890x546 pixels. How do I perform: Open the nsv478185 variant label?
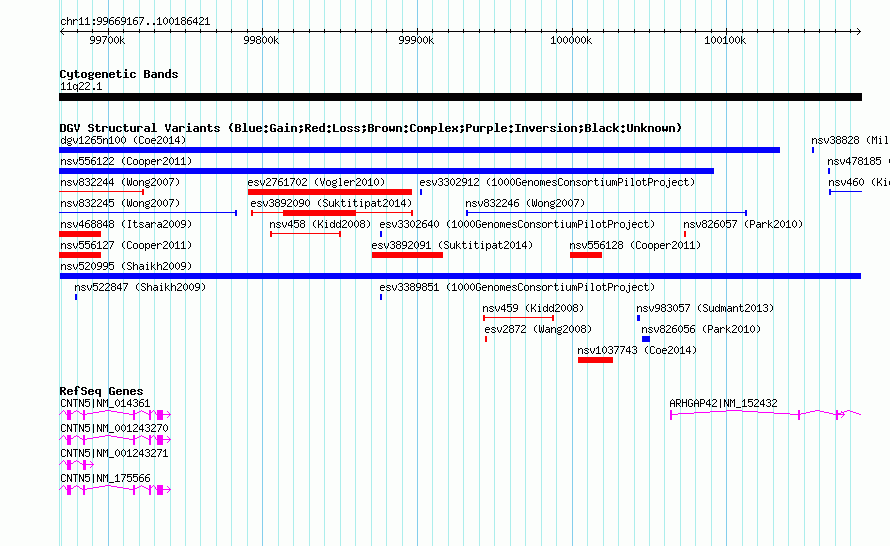tap(858, 161)
